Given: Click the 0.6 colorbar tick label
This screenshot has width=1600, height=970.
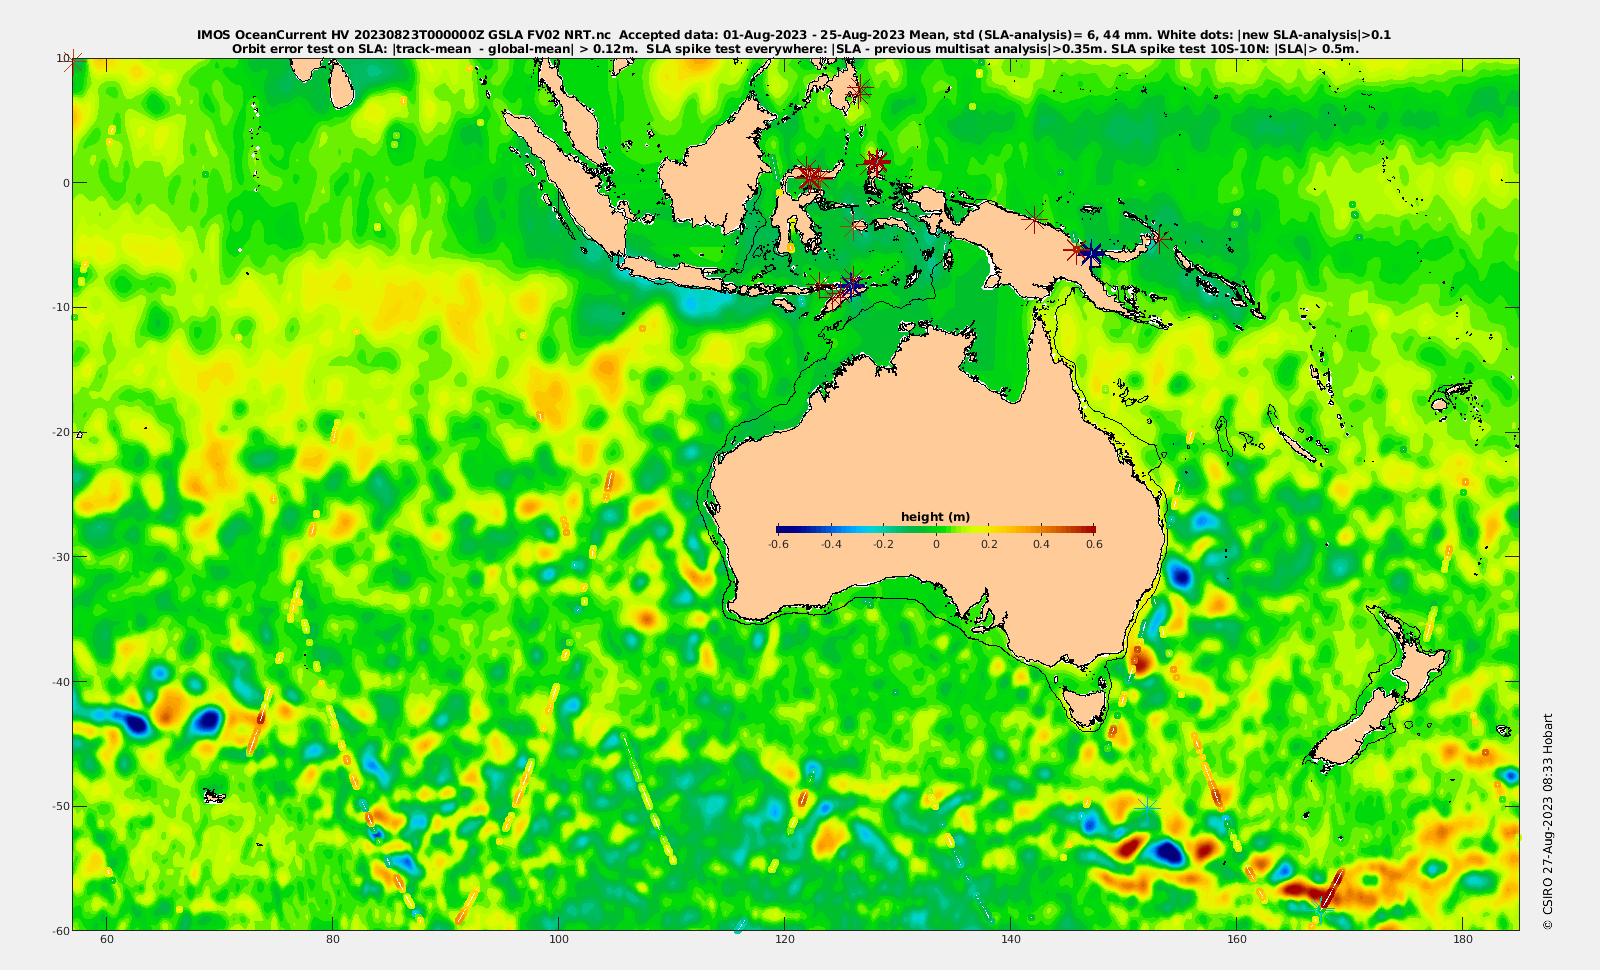Looking at the screenshot, I should coord(1094,544).
